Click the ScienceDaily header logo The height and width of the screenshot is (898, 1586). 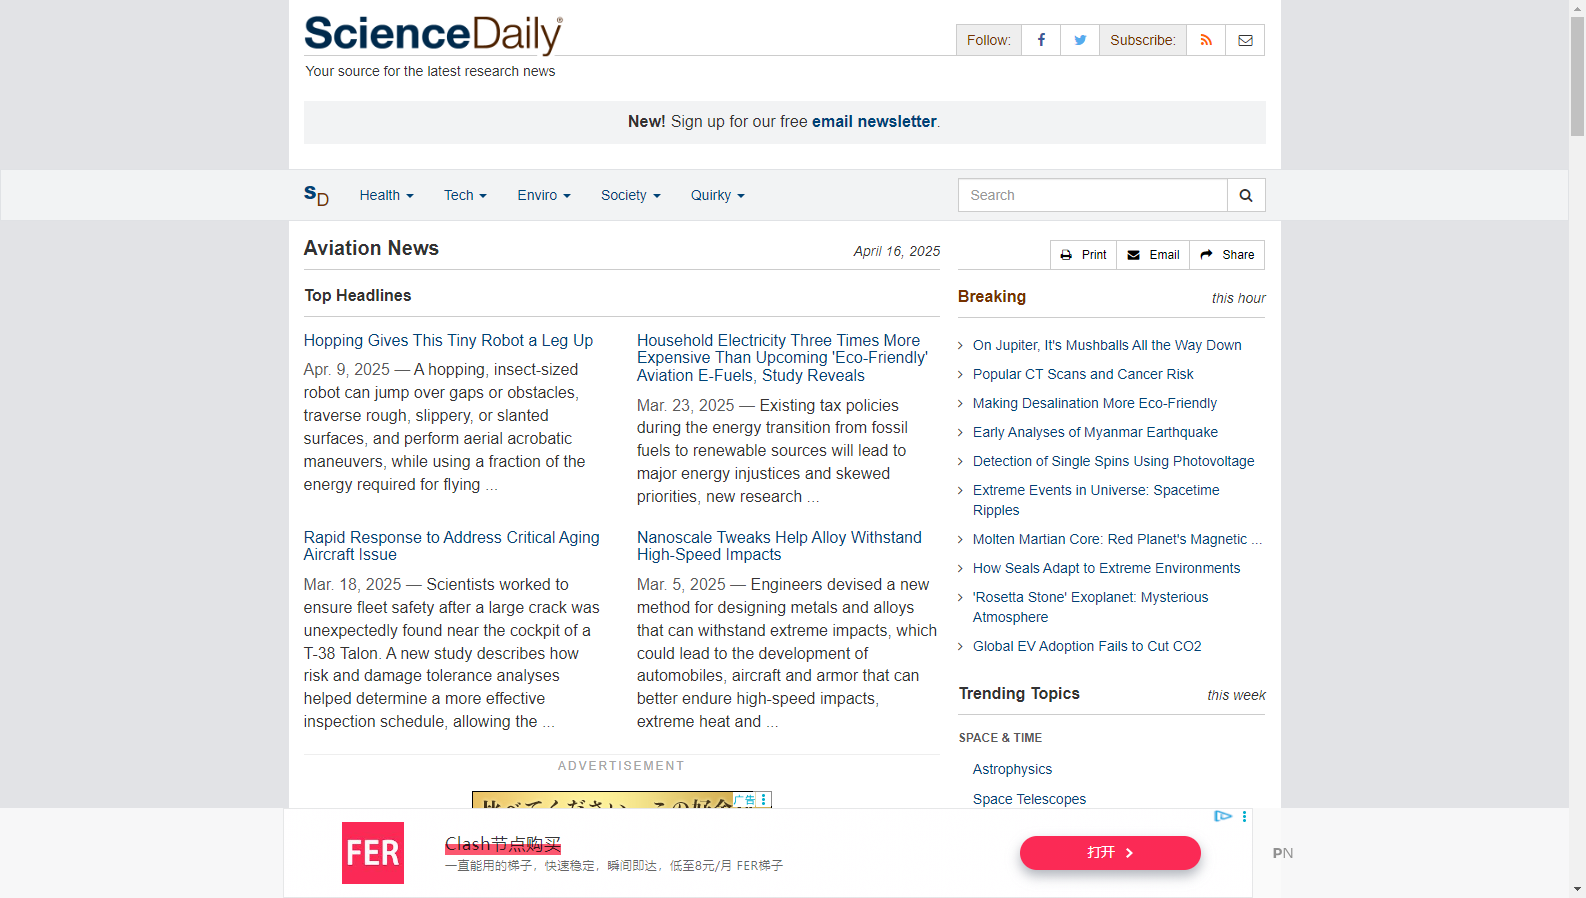(x=433, y=35)
